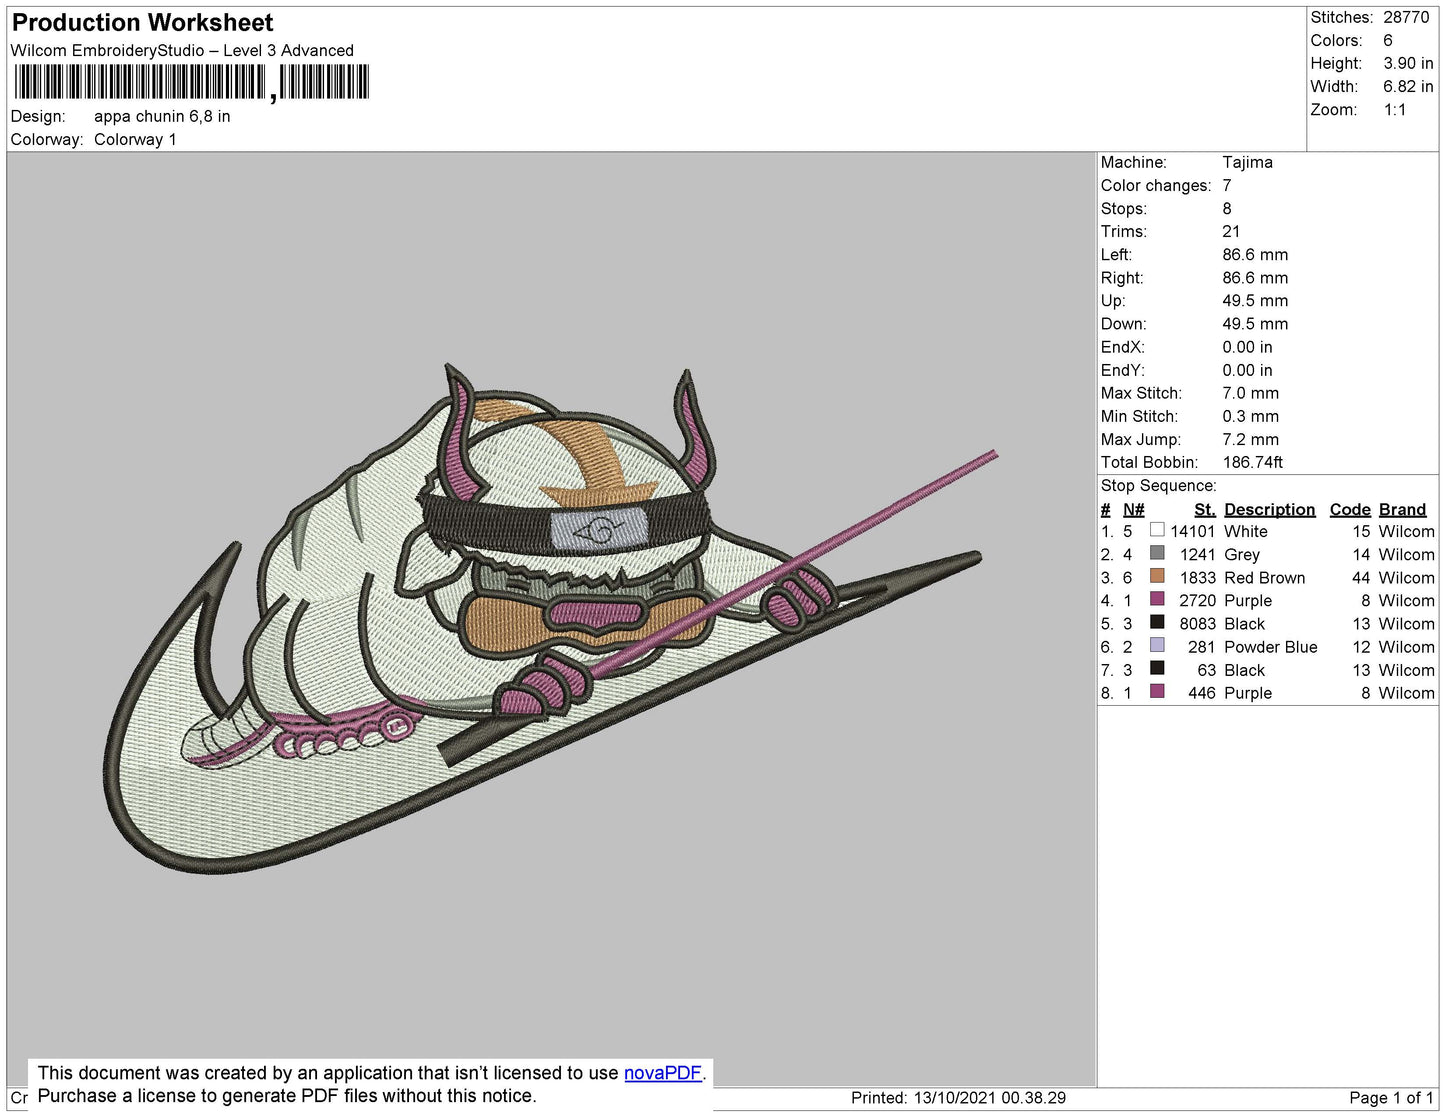Open the novaPDF link
This screenshot has height=1117, width=1445.
[x=663, y=1073]
